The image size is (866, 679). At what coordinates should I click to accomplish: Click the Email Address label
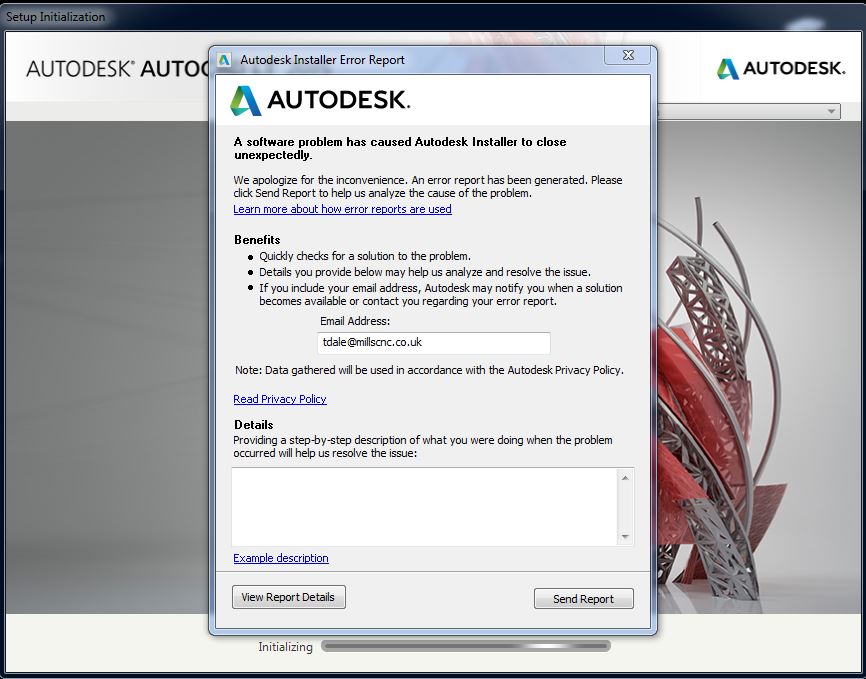tap(355, 321)
